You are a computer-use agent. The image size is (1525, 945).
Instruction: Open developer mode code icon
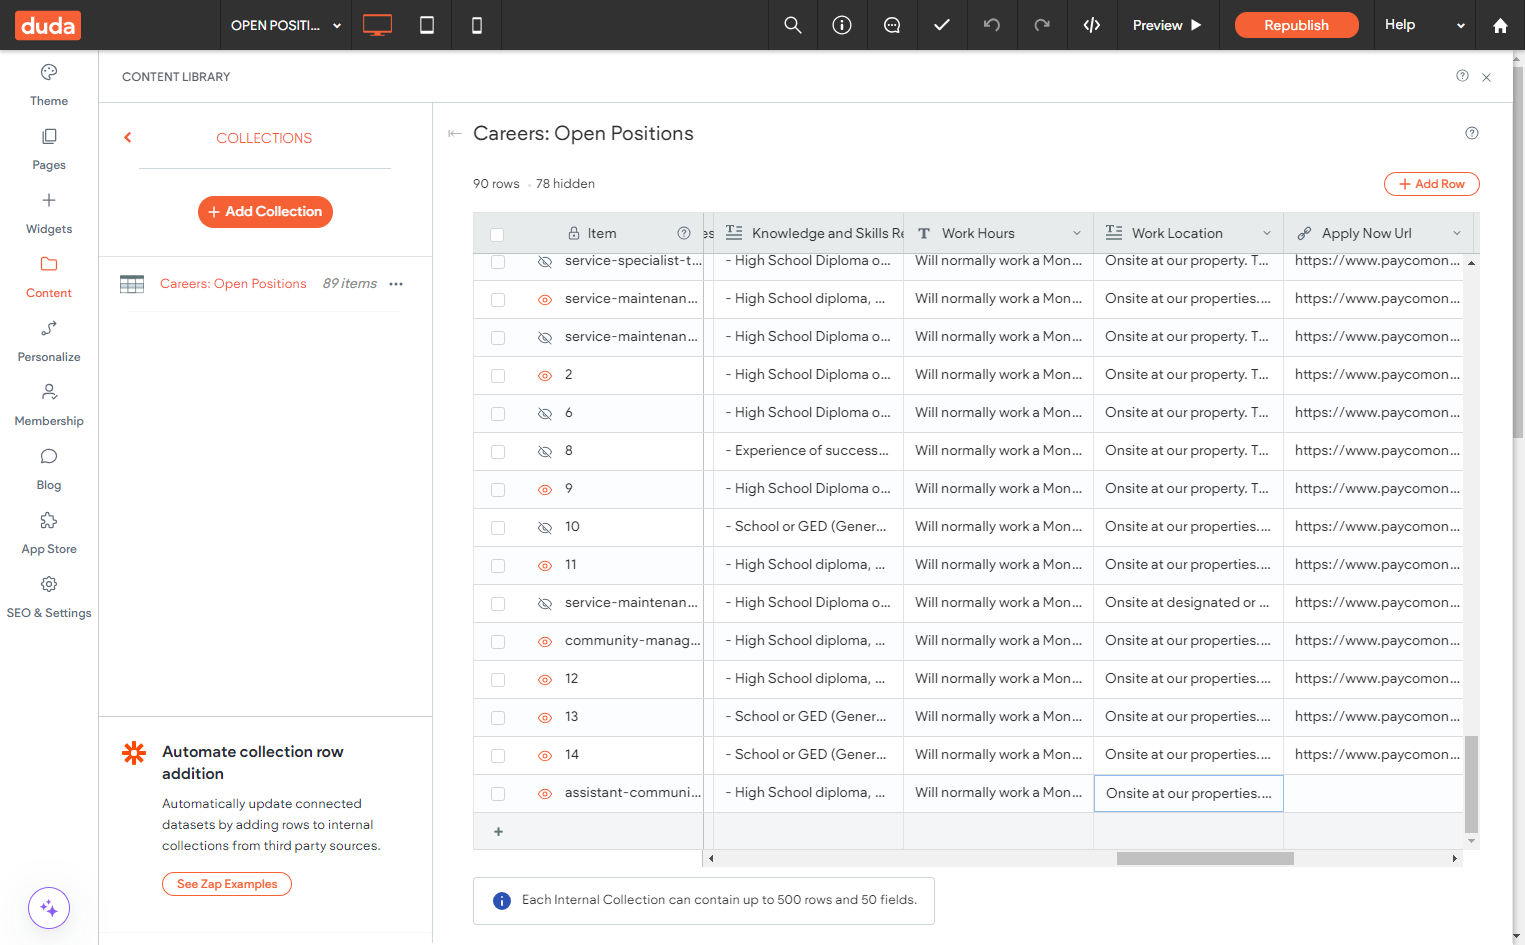[x=1092, y=25]
